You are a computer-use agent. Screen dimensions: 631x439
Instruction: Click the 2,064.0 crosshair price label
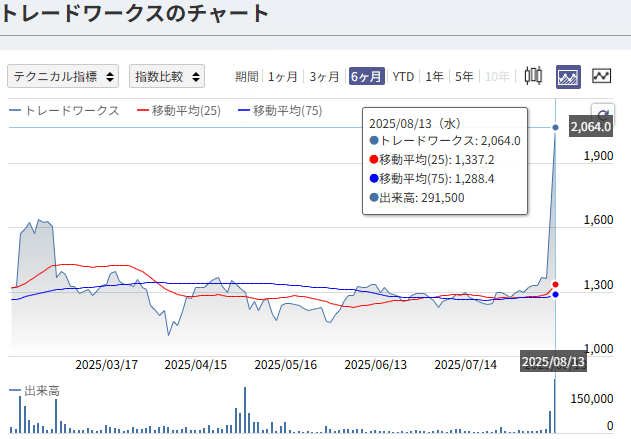pyautogui.click(x=591, y=127)
